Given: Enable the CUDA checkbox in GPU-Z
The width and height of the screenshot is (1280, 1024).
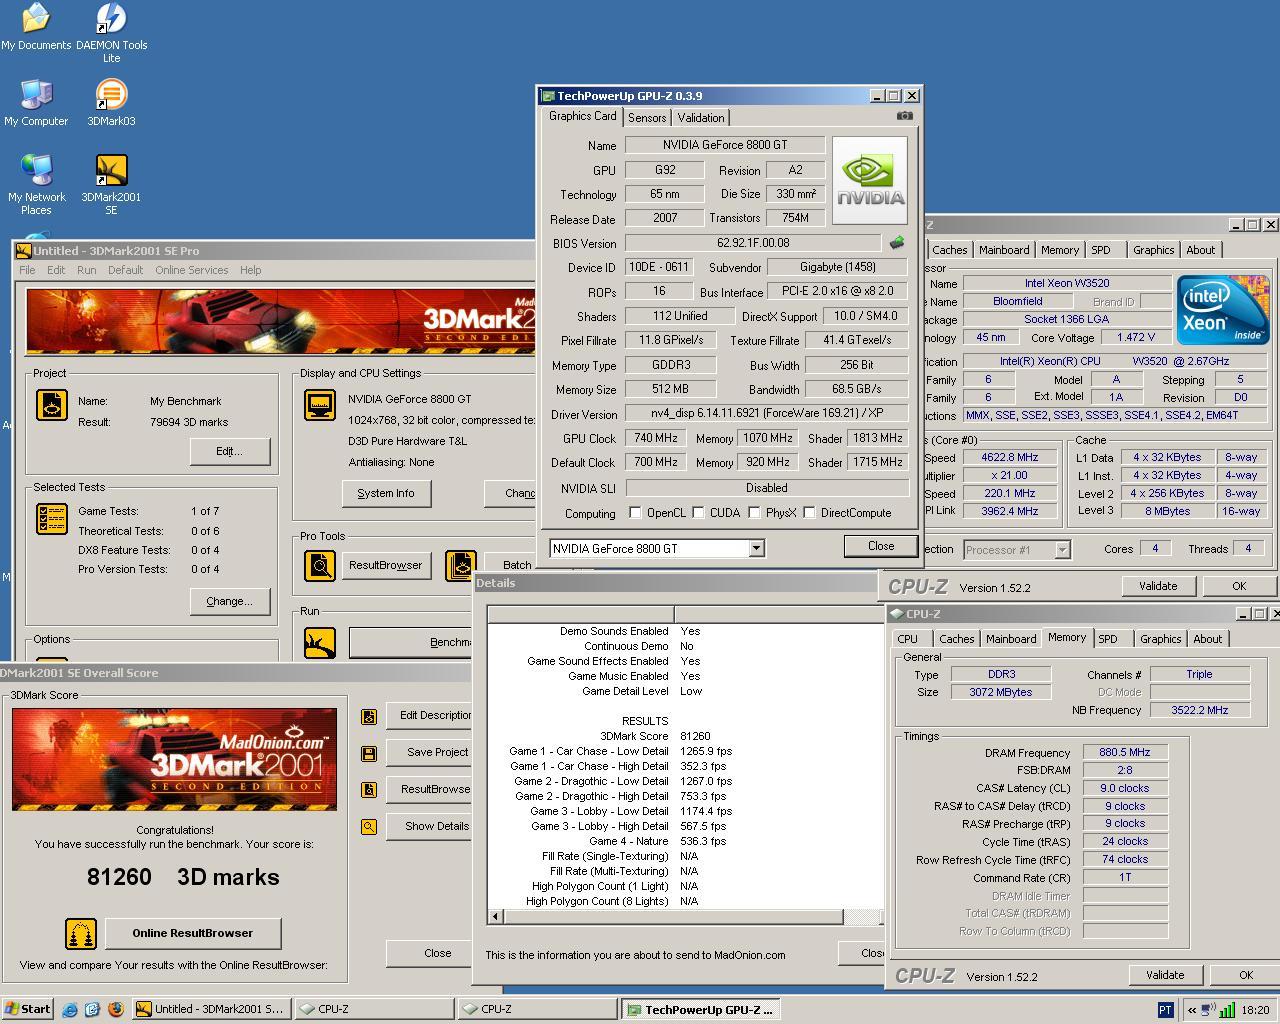Looking at the screenshot, I should [698, 513].
